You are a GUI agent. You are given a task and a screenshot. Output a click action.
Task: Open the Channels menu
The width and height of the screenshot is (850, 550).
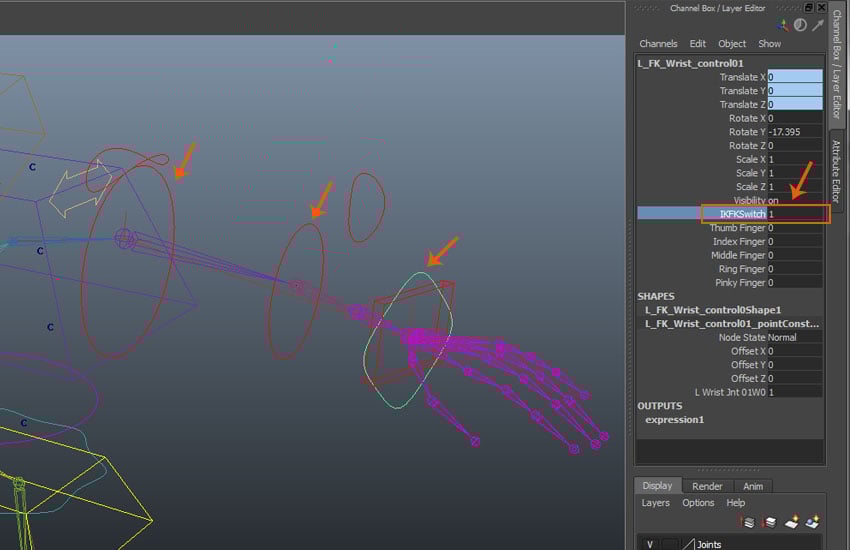[x=658, y=44]
